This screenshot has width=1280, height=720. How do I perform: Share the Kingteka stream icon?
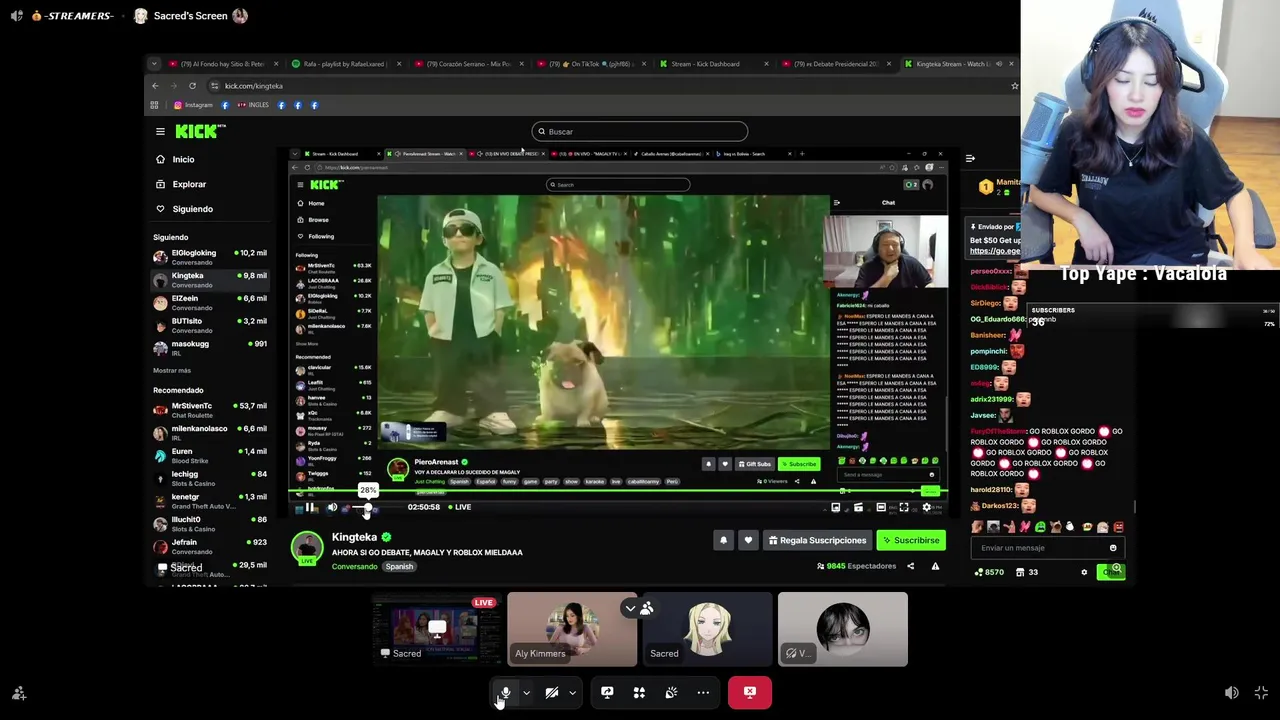tap(910, 566)
